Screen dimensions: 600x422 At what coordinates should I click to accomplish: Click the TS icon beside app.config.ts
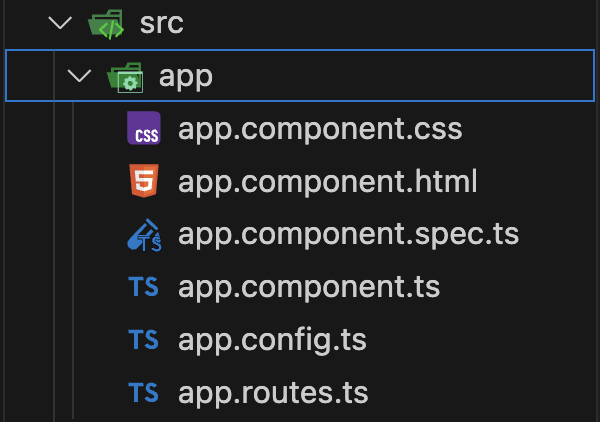click(144, 340)
